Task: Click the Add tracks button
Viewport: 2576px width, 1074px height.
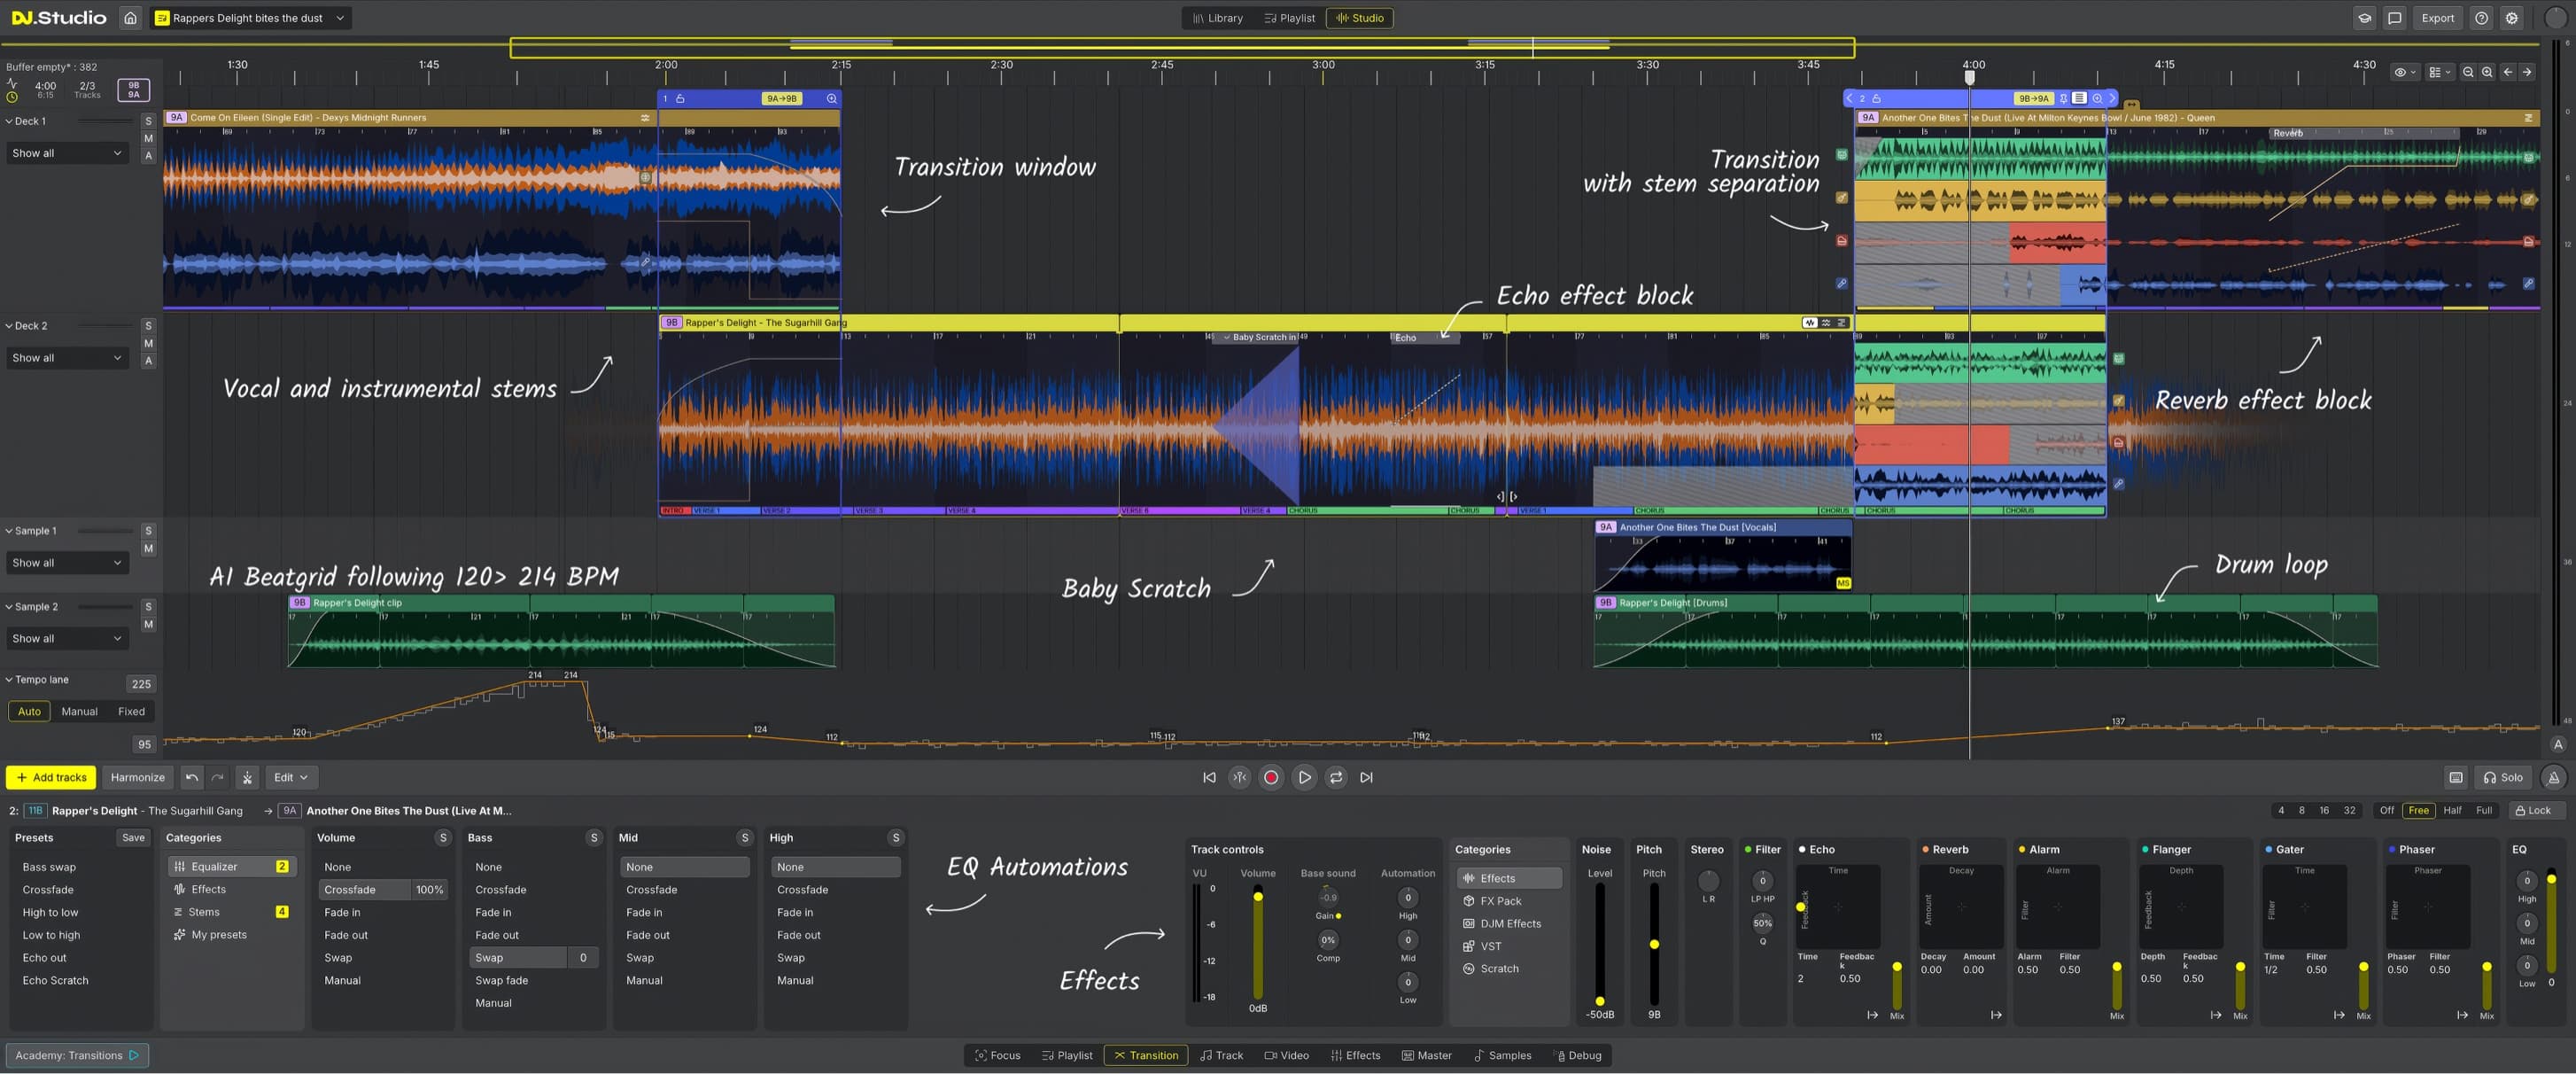Action: coord(51,777)
